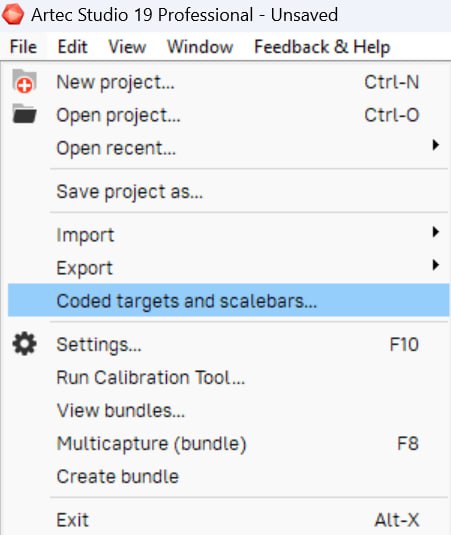The width and height of the screenshot is (451, 535).
Task: Select Coded targets and scalebars
Action: [229, 300]
